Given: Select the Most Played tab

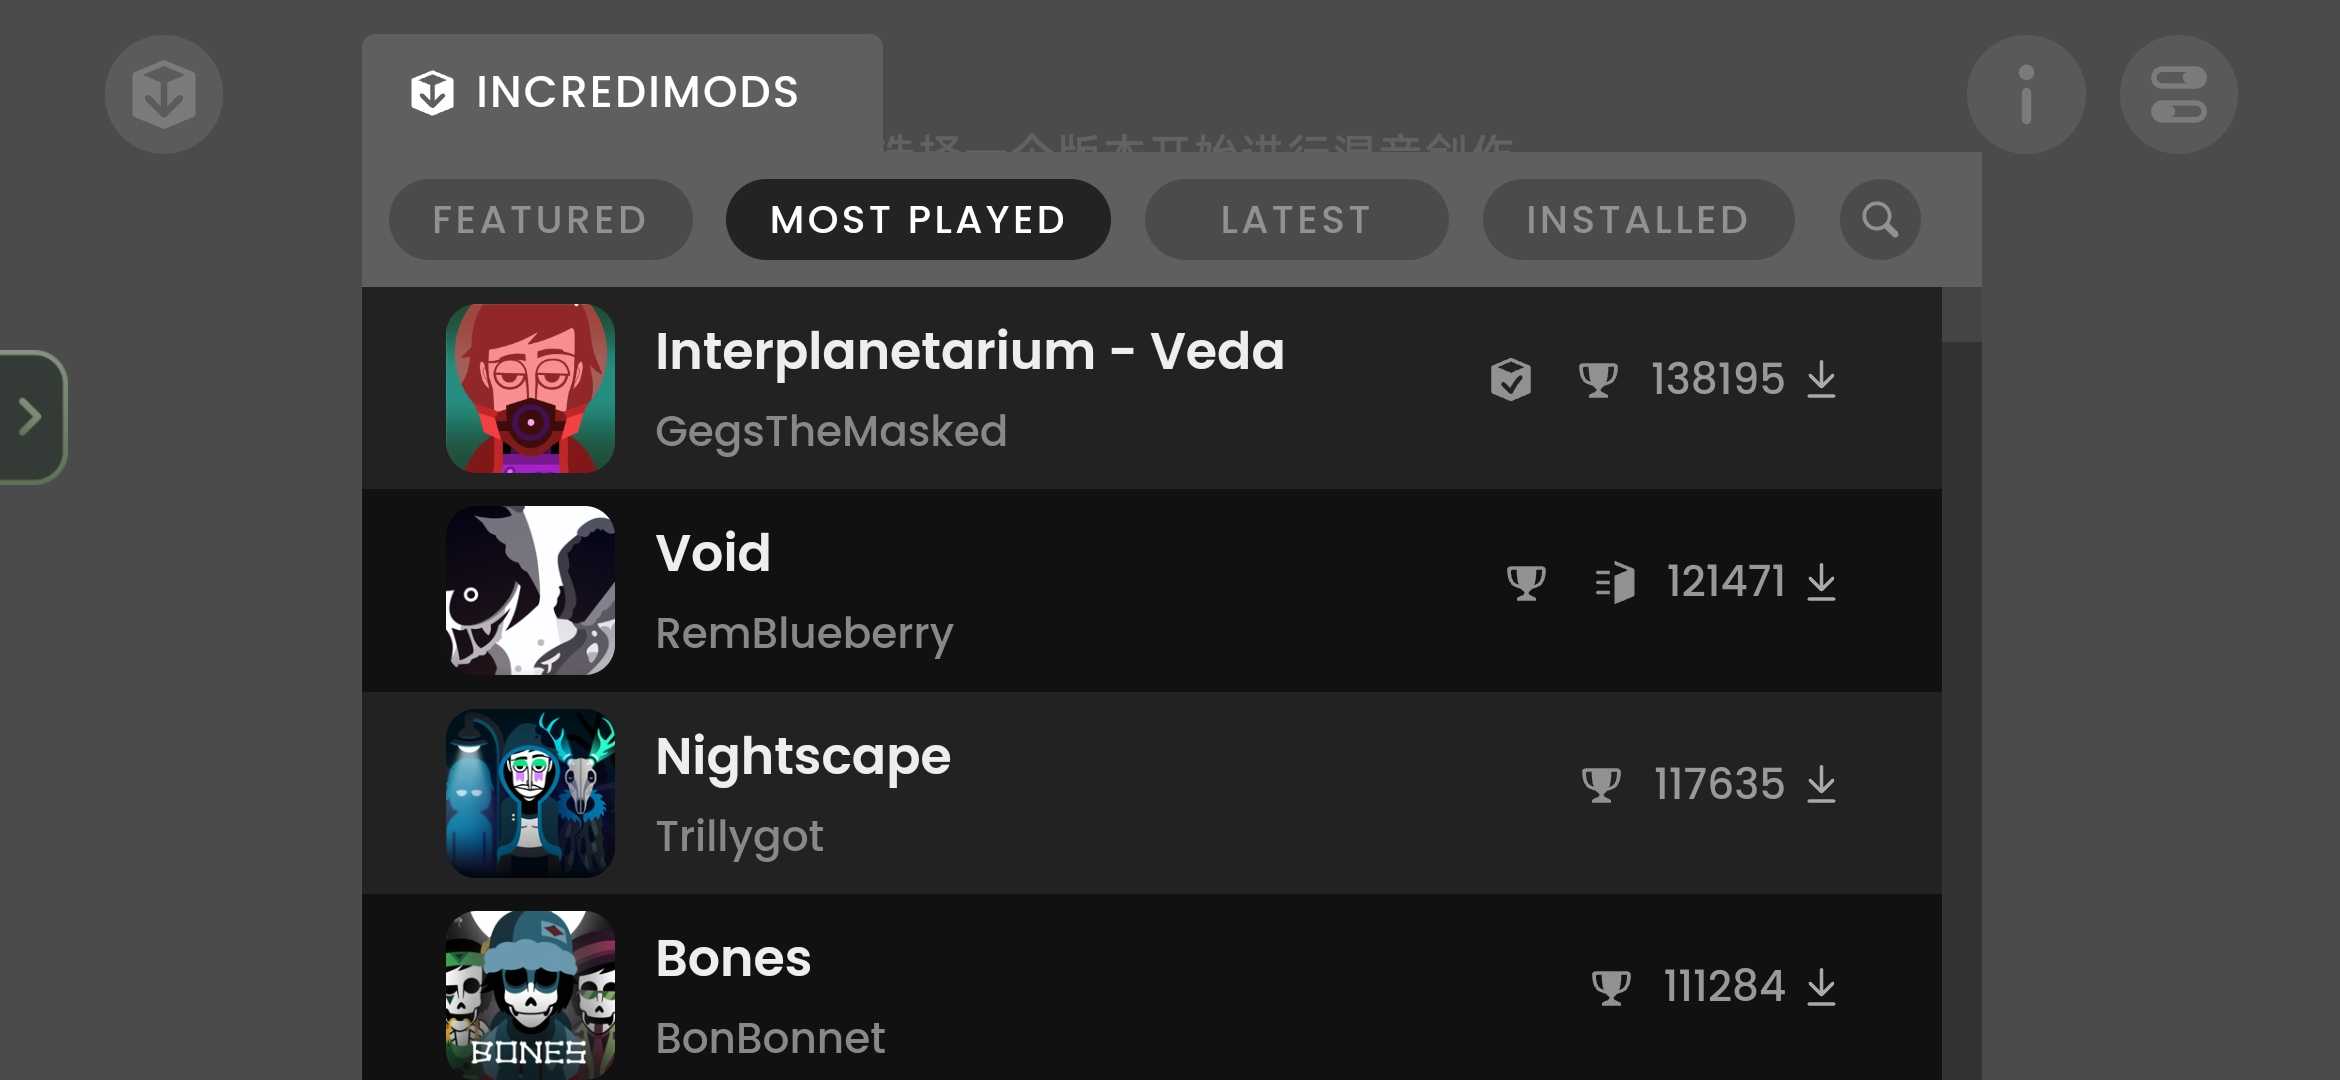Looking at the screenshot, I should [918, 220].
